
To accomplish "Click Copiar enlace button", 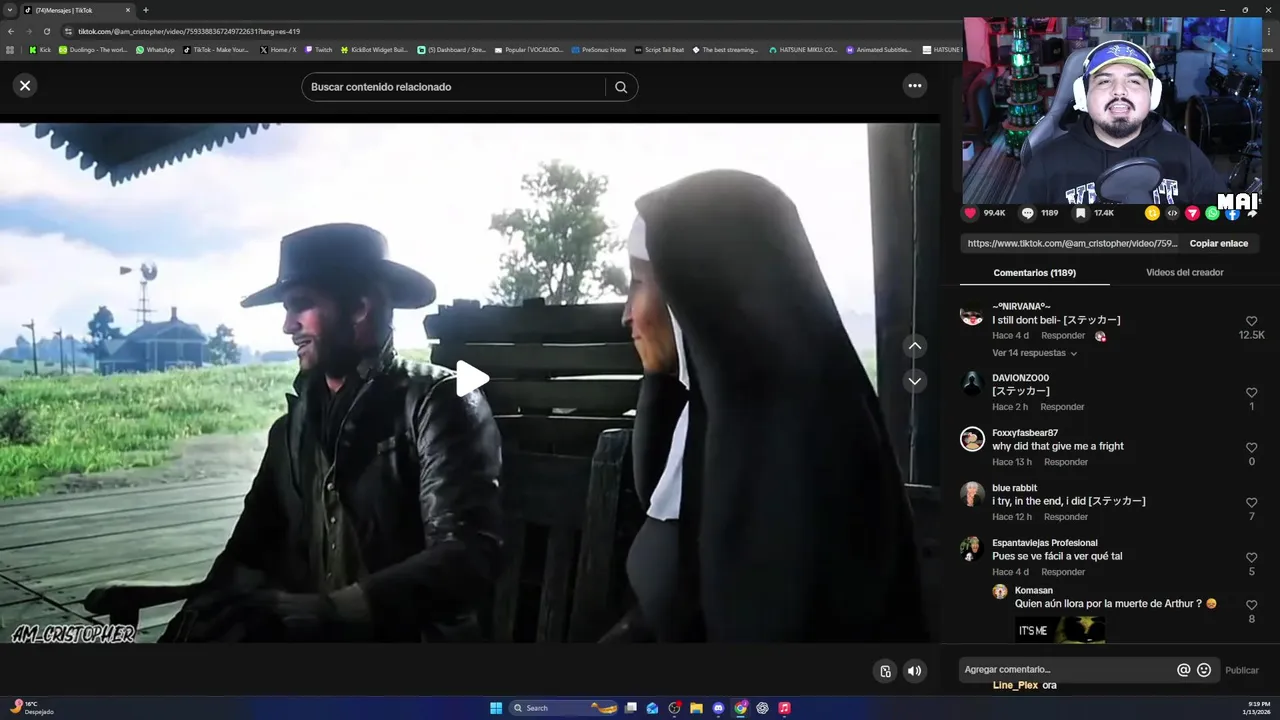I will 1218,243.
